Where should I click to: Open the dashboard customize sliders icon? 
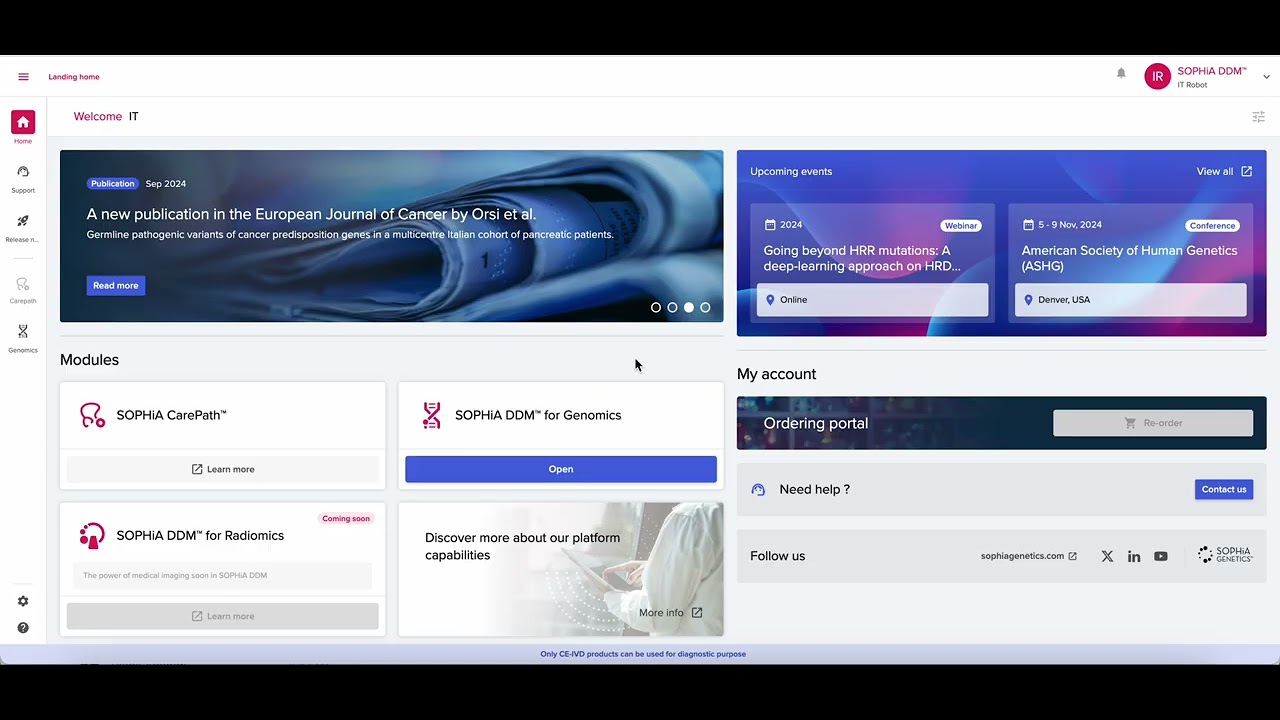pyautogui.click(x=1258, y=117)
